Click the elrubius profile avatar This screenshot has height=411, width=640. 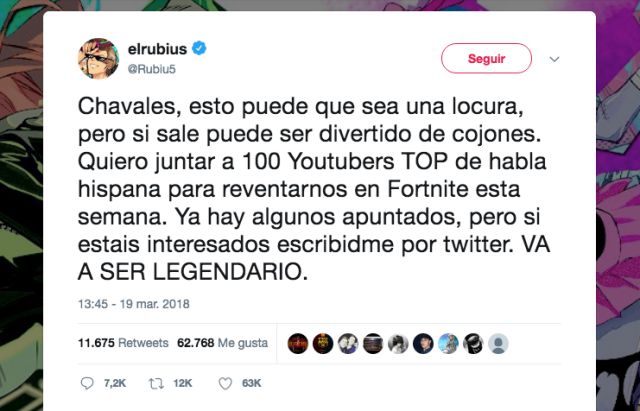[98, 59]
